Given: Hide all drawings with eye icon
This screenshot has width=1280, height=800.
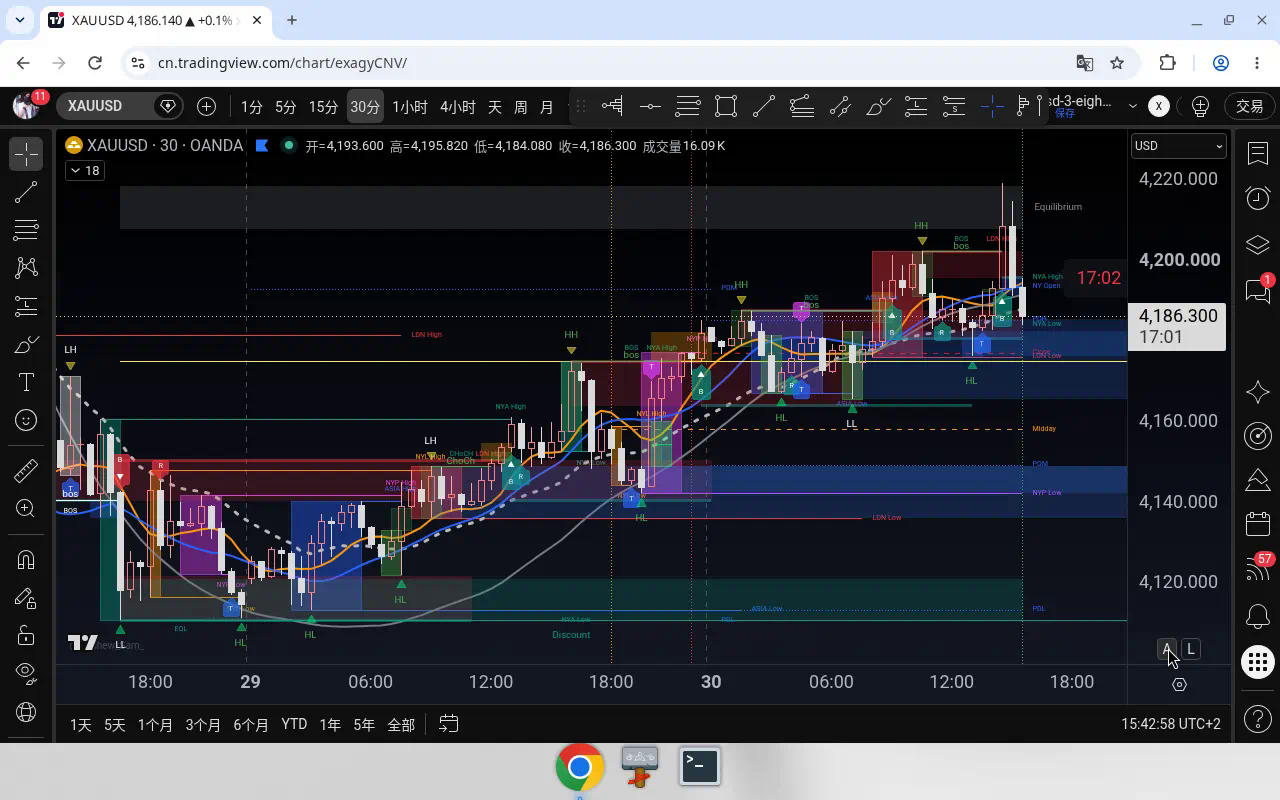Looking at the screenshot, I should pos(26,674).
